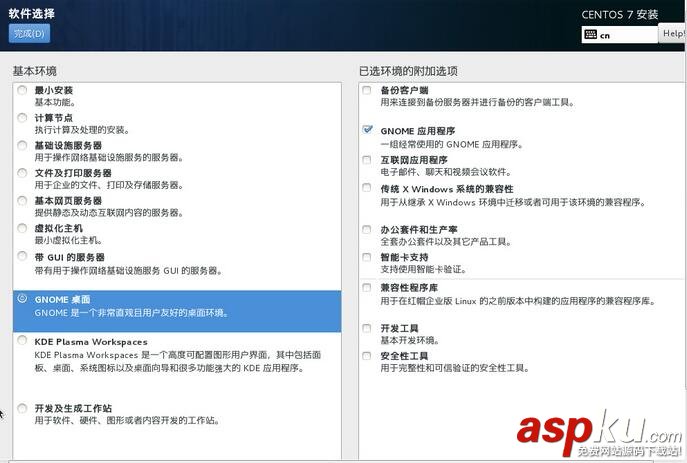Check the 办公套件和生产率 checkbox
Image resolution: width=687 pixels, height=463 pixels.
pyautogui.click(x=367, y=229)
